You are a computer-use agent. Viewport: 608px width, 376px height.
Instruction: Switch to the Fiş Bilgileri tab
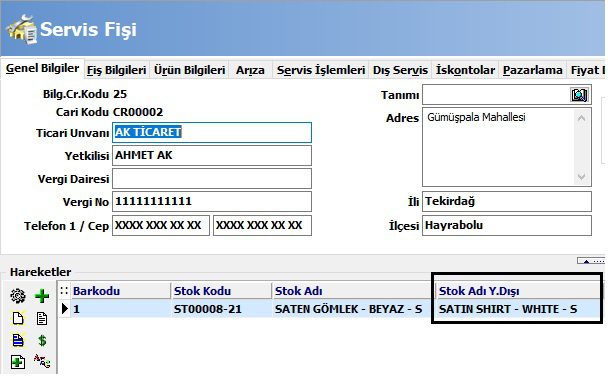pyautogui.click(x=116, y=70)
